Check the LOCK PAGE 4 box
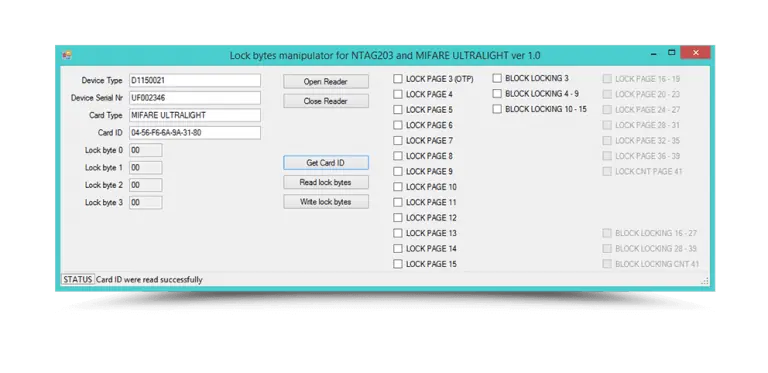Viewport: 768px width, 373px height. [x=398, y=94]
